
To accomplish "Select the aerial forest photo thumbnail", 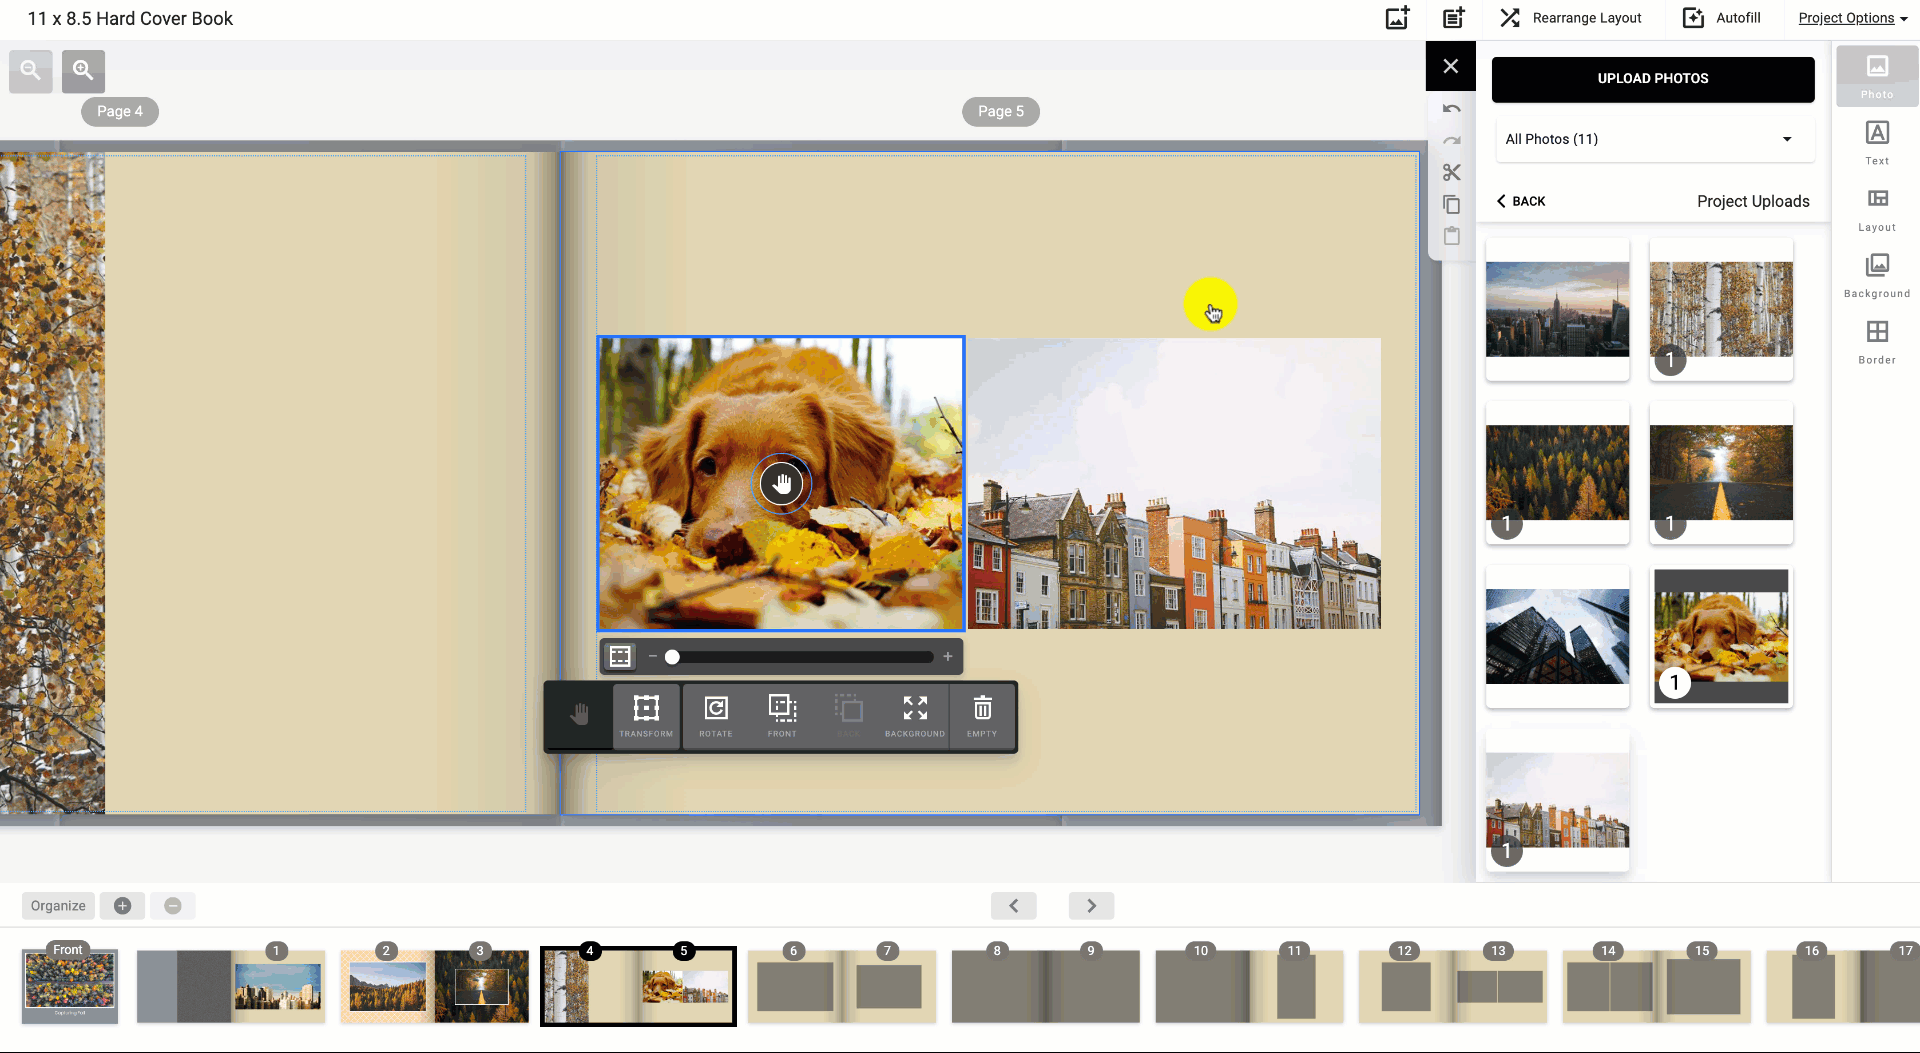I will (x=1557, y=473).
